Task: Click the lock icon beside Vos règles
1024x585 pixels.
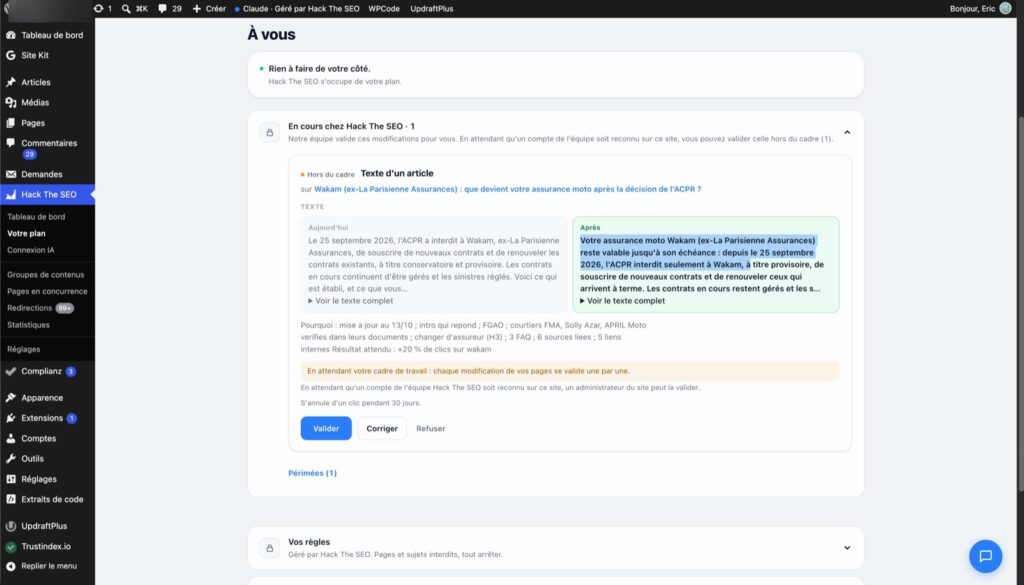Action: click(270, 548)
